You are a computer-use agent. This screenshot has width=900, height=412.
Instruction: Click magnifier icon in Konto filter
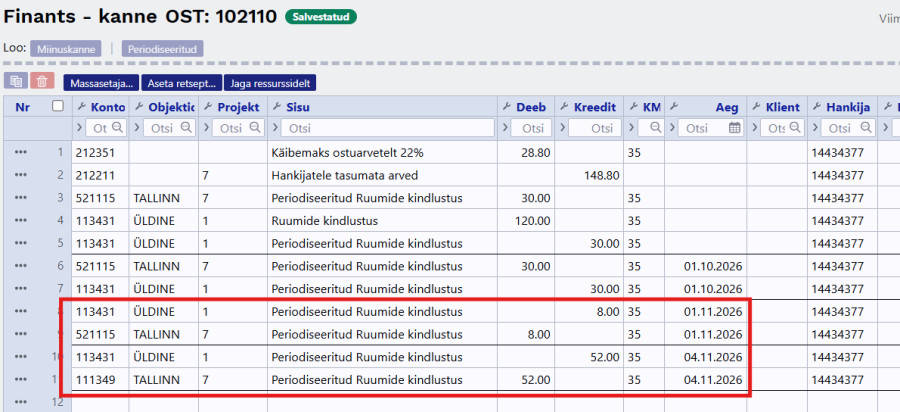coord(117,128)
